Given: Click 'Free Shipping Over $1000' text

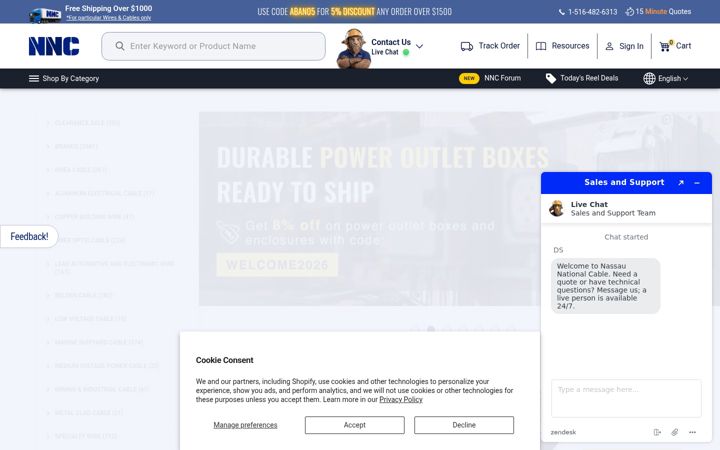Looking at the screenshot, I should [108, 8].
